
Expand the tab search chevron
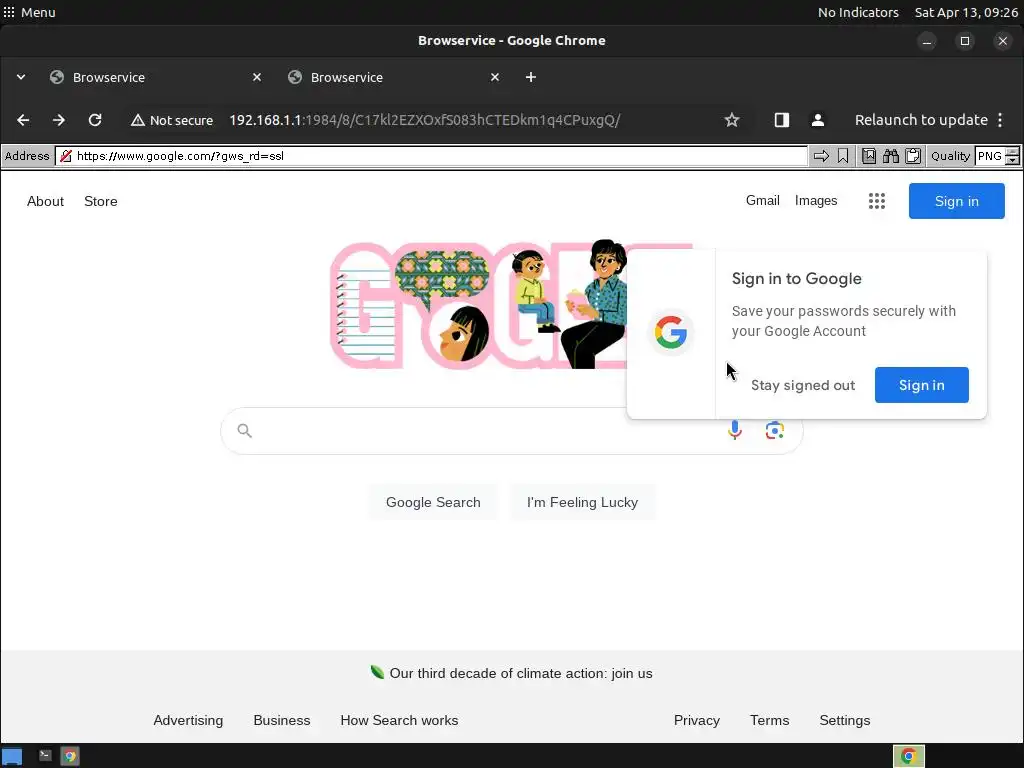(x=21, y=77)
